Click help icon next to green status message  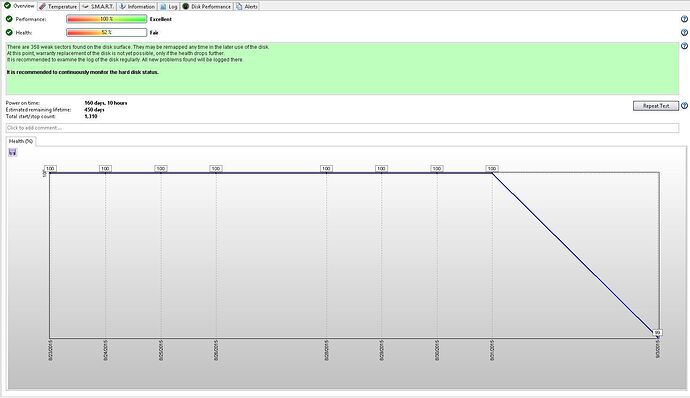click(x=684, y=46)
